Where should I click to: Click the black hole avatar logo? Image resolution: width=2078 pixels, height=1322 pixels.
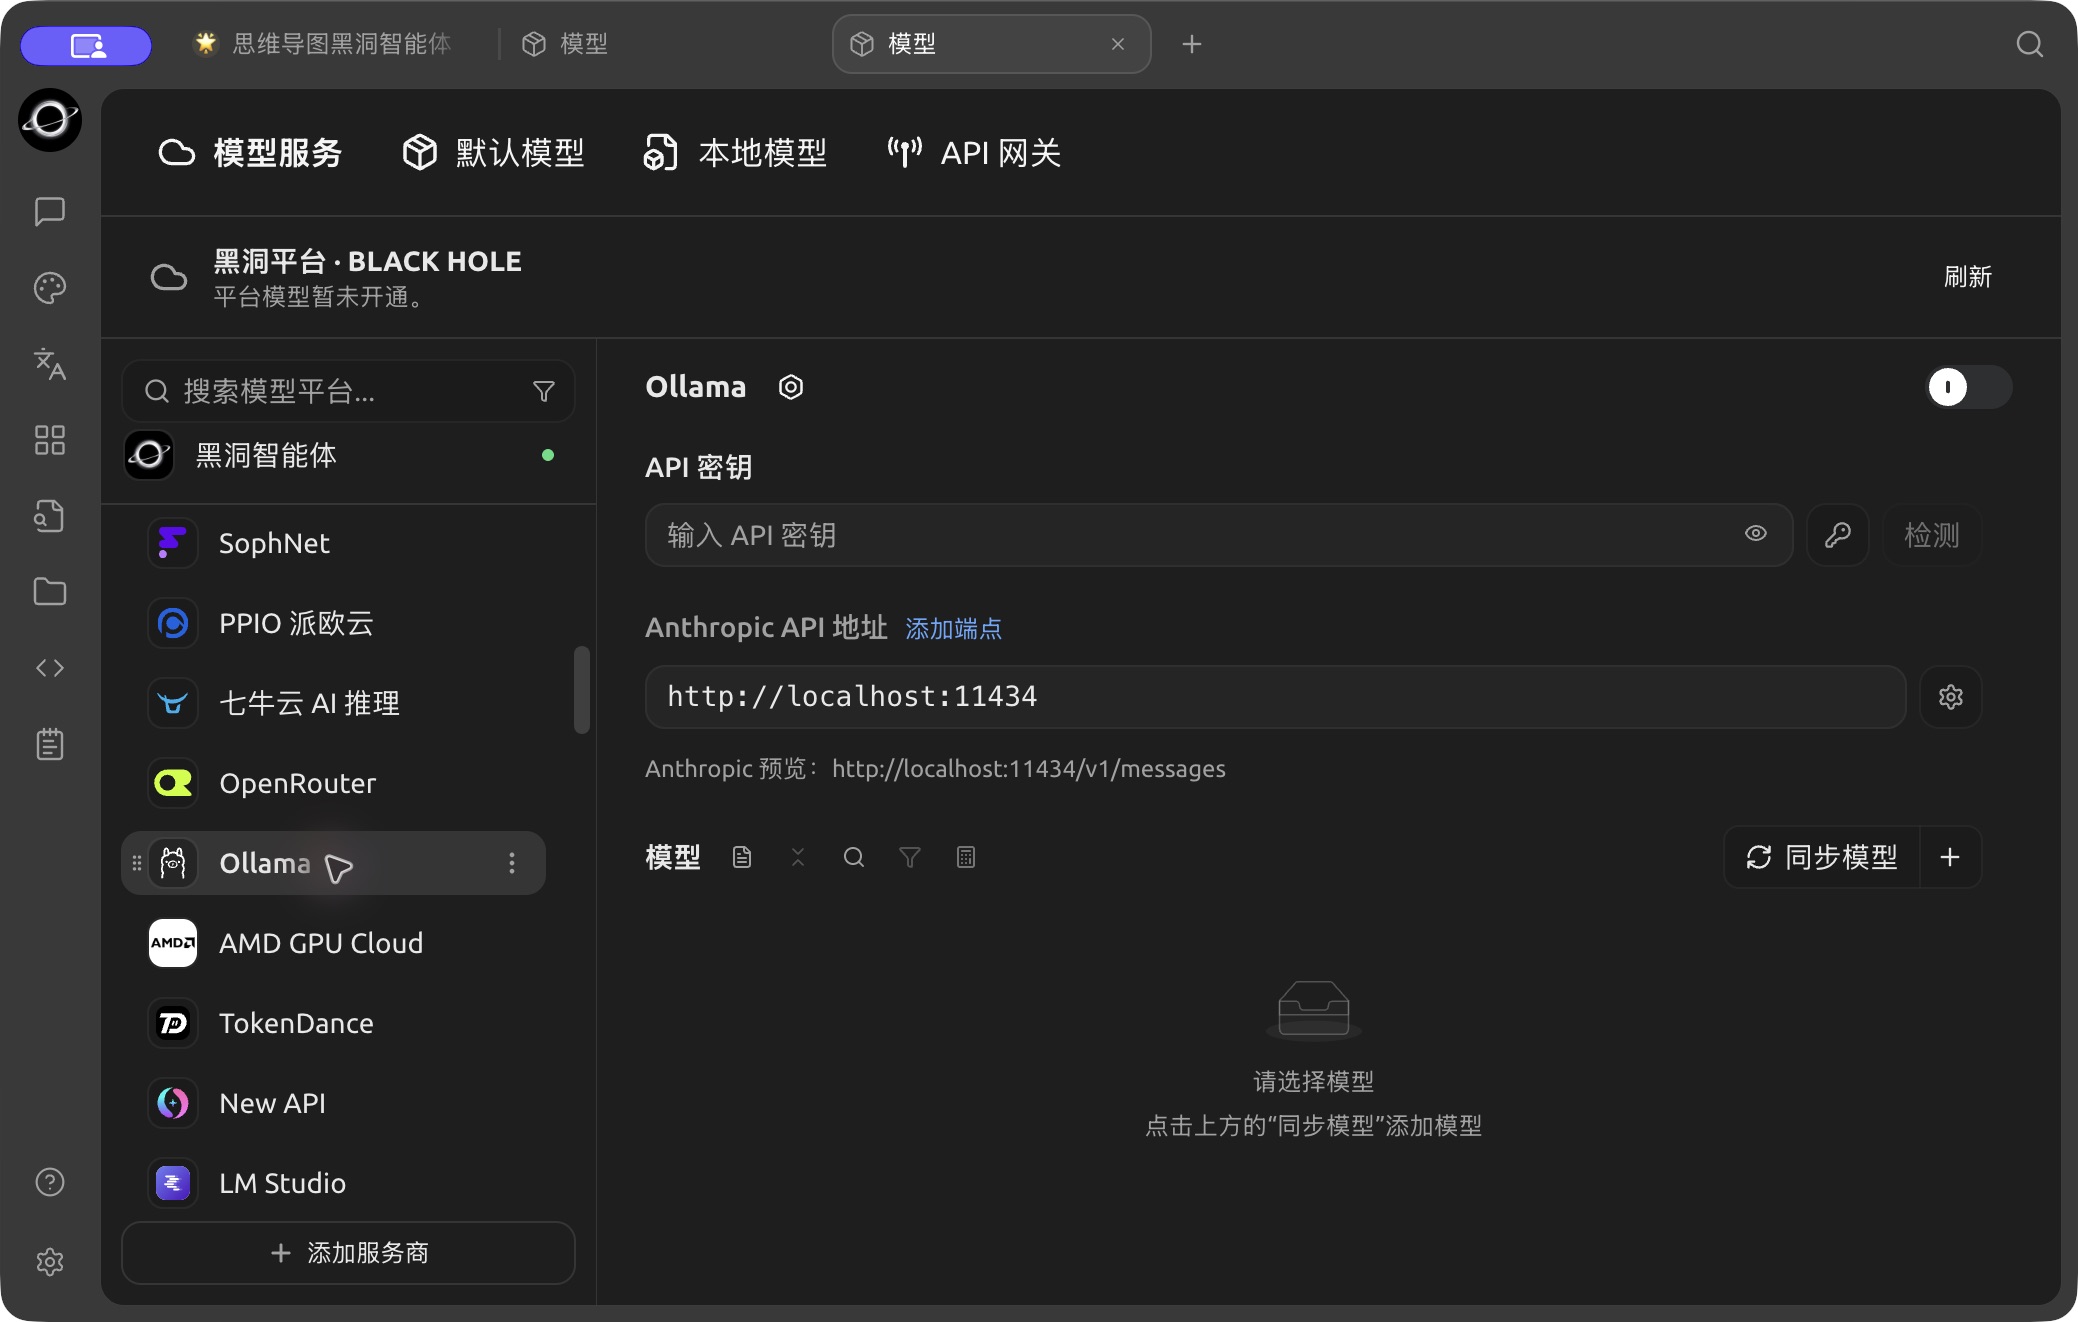[50, 120]
